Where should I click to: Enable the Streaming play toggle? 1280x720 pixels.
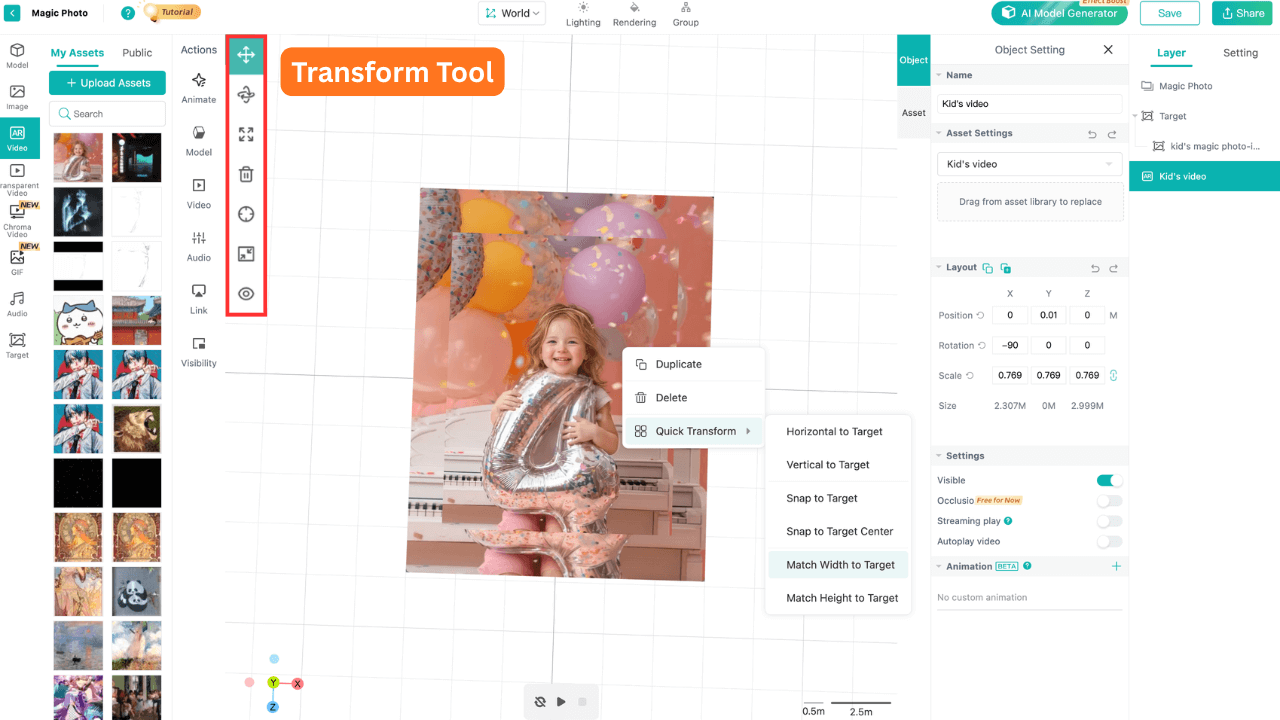pyautogui.click(x=1108, y=521)
